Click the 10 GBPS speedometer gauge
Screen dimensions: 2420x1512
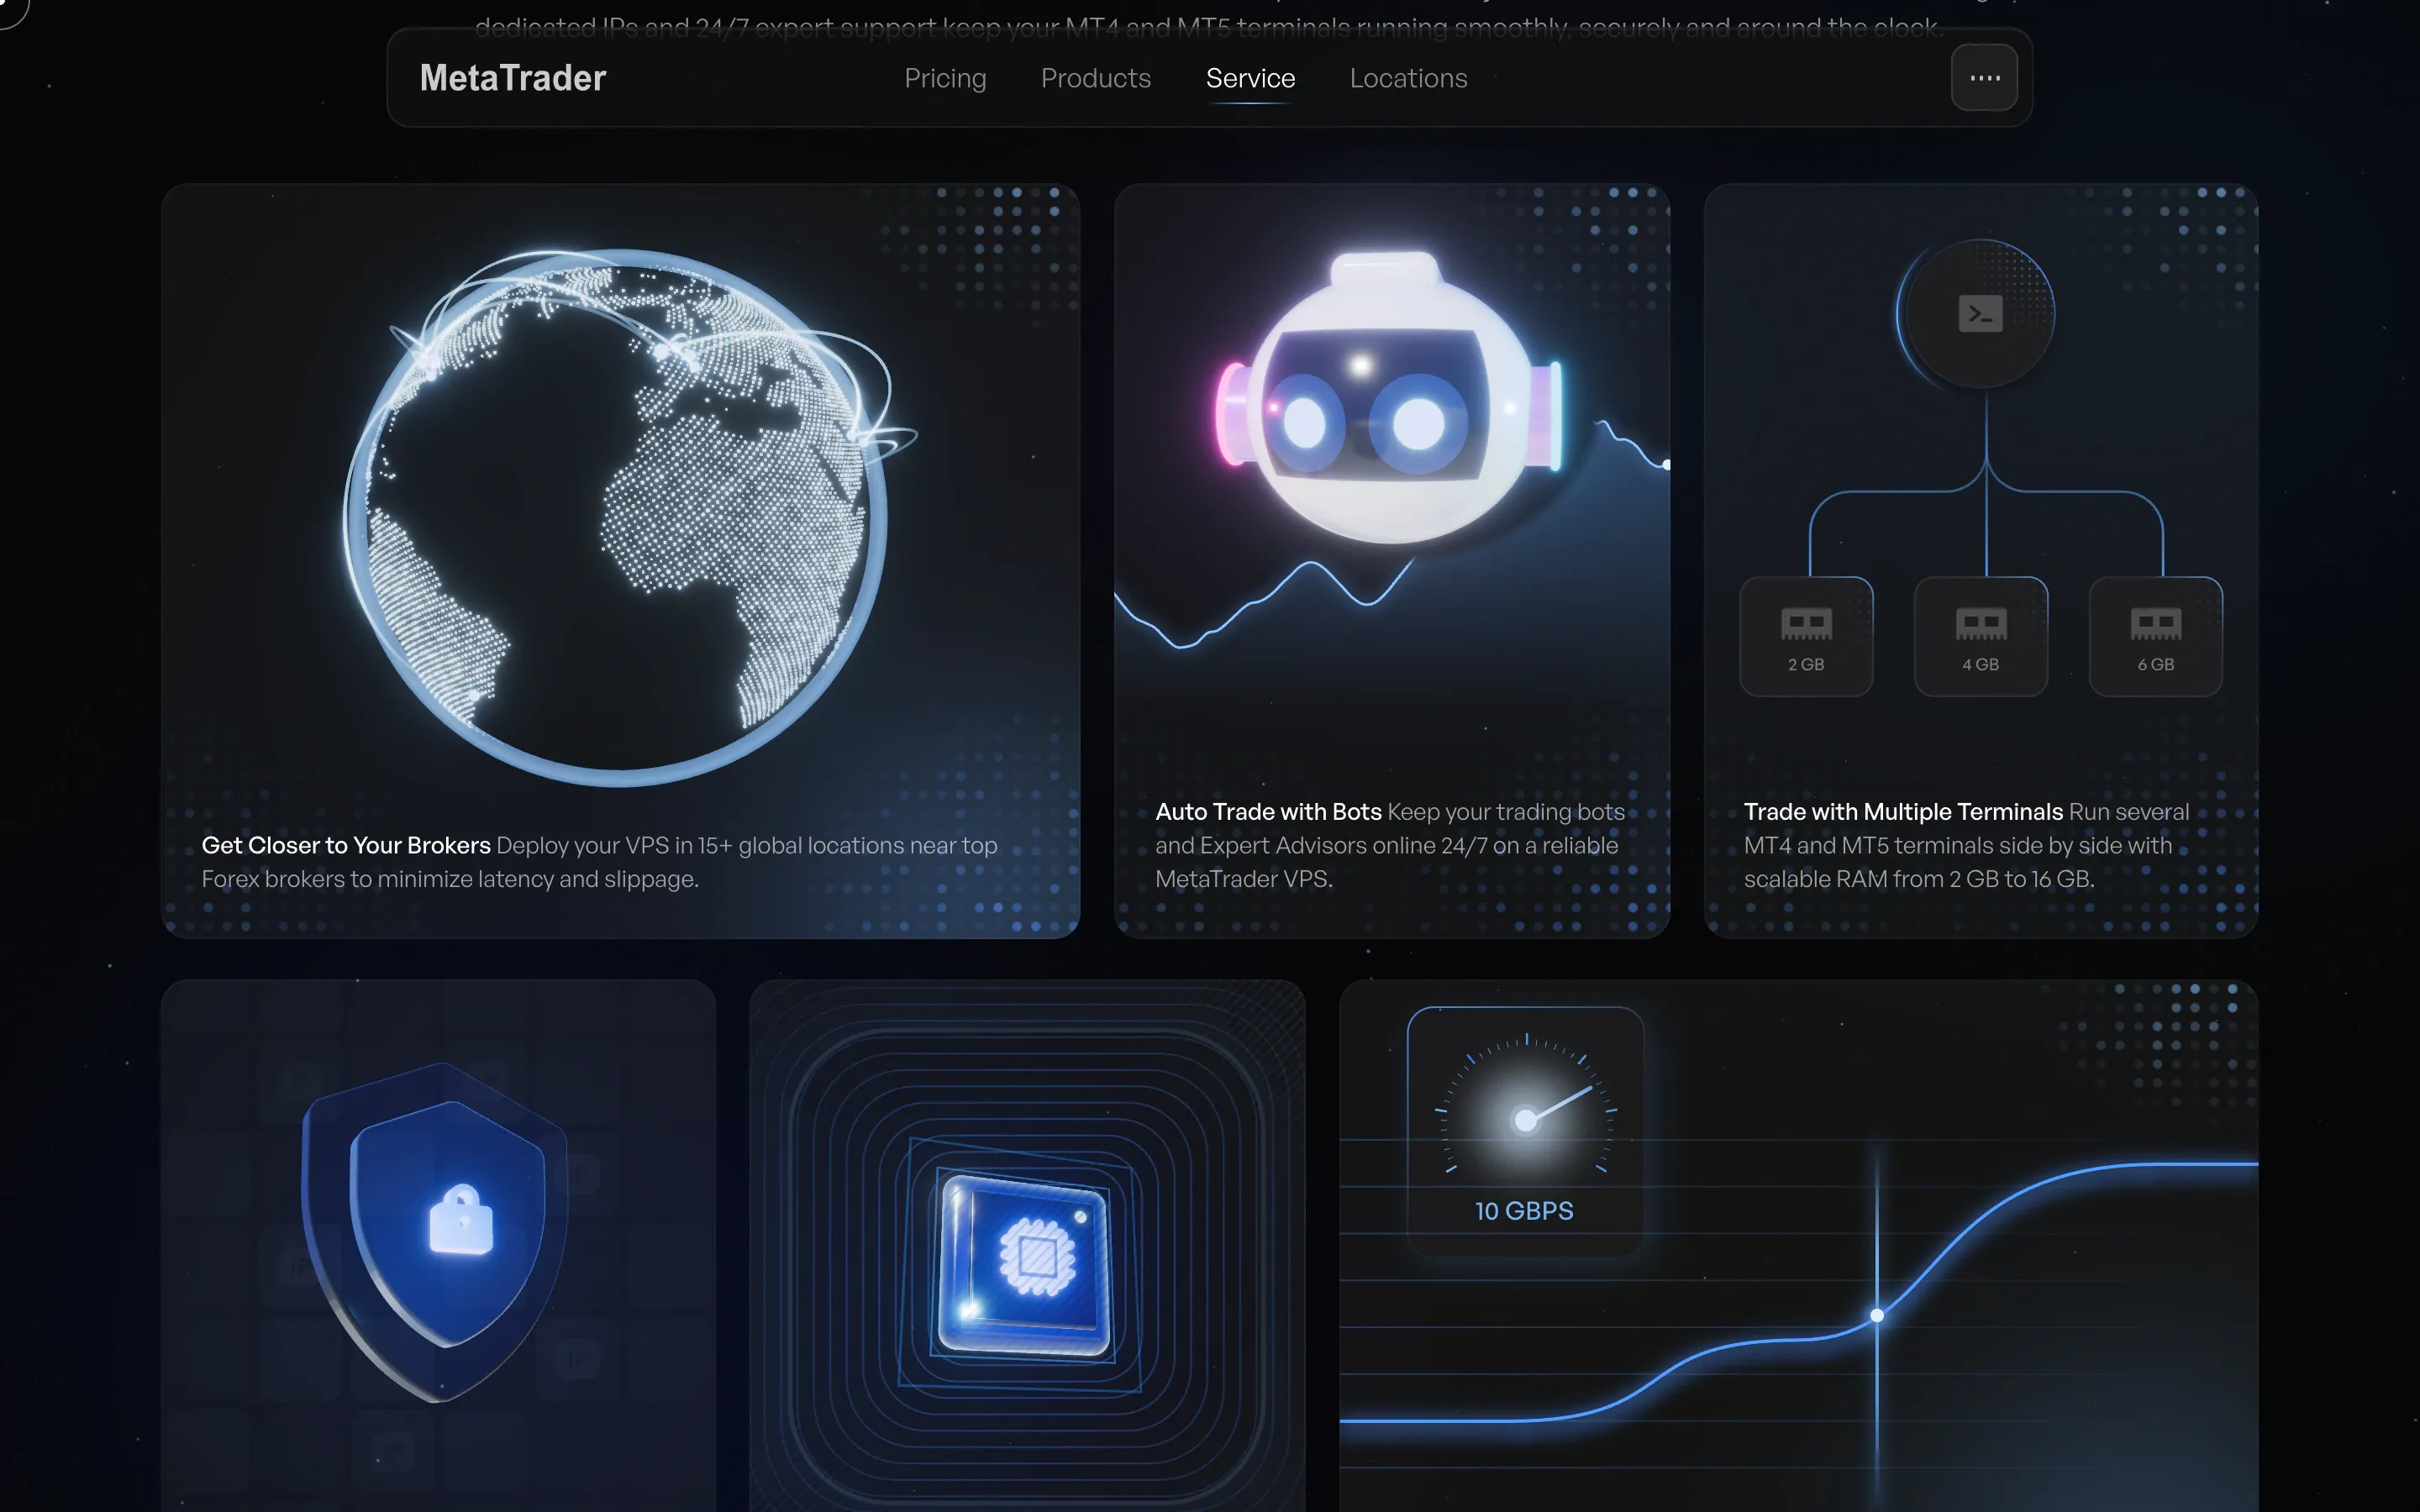coord(1525,1131)
